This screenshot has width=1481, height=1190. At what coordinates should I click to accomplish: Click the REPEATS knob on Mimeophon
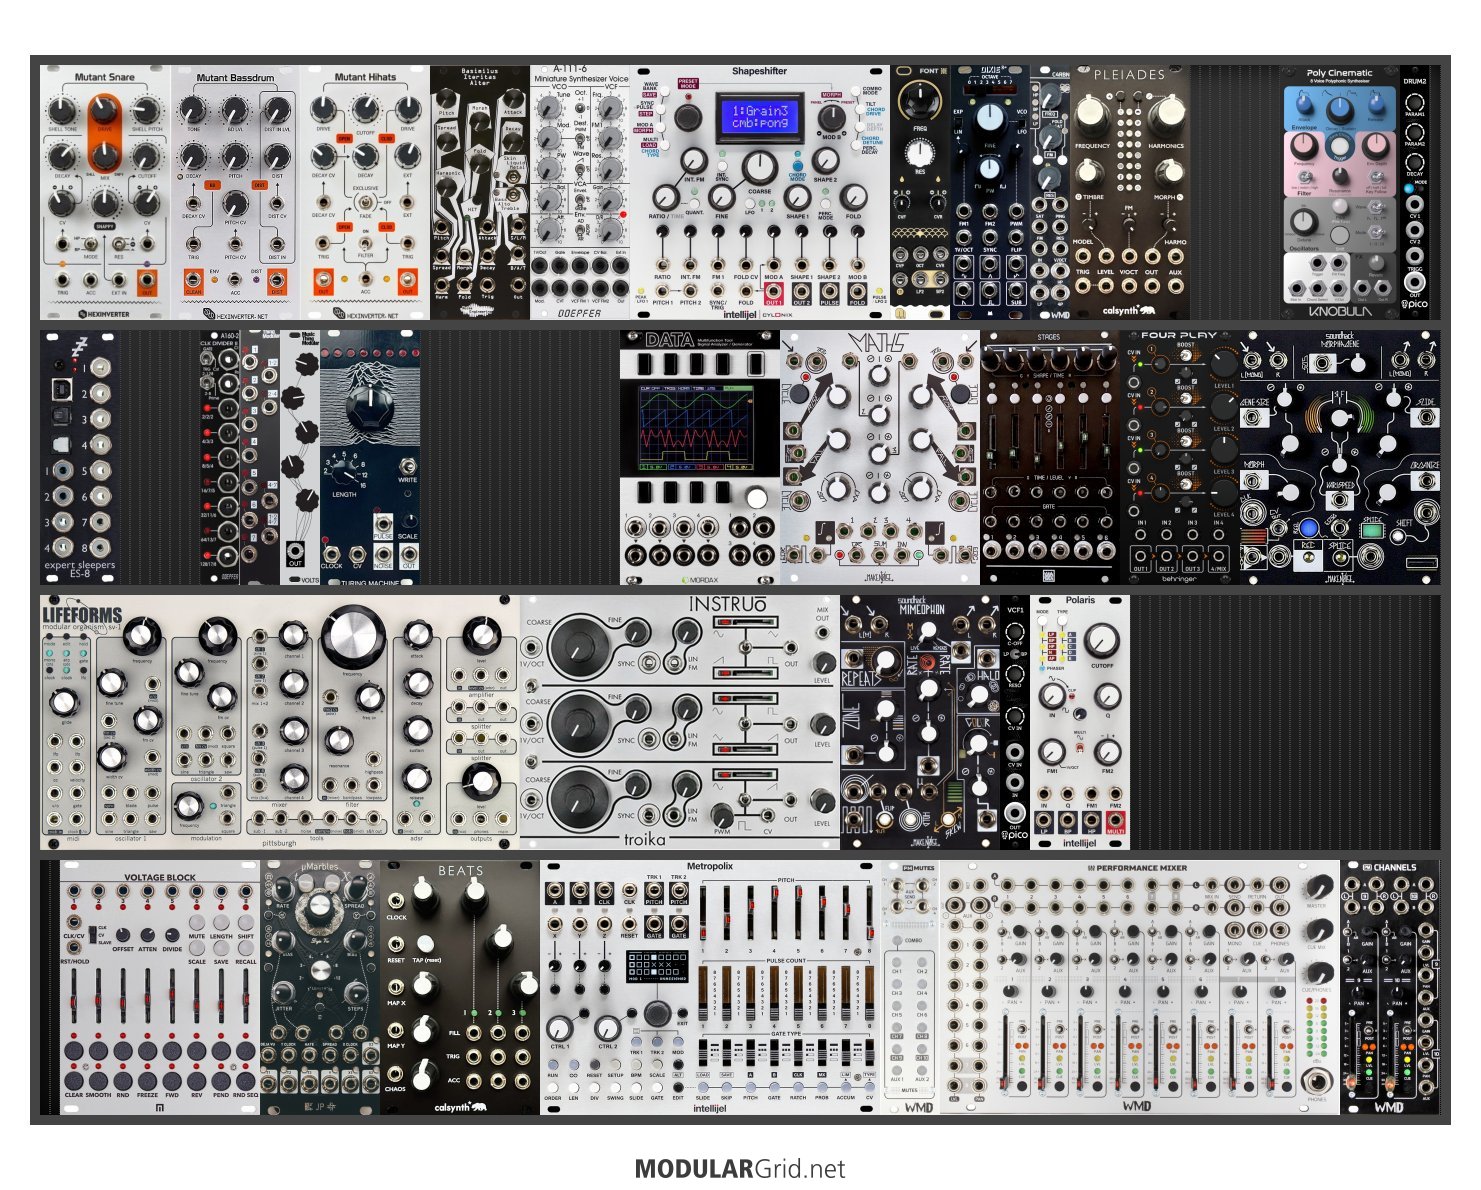(x=885, y=661)
